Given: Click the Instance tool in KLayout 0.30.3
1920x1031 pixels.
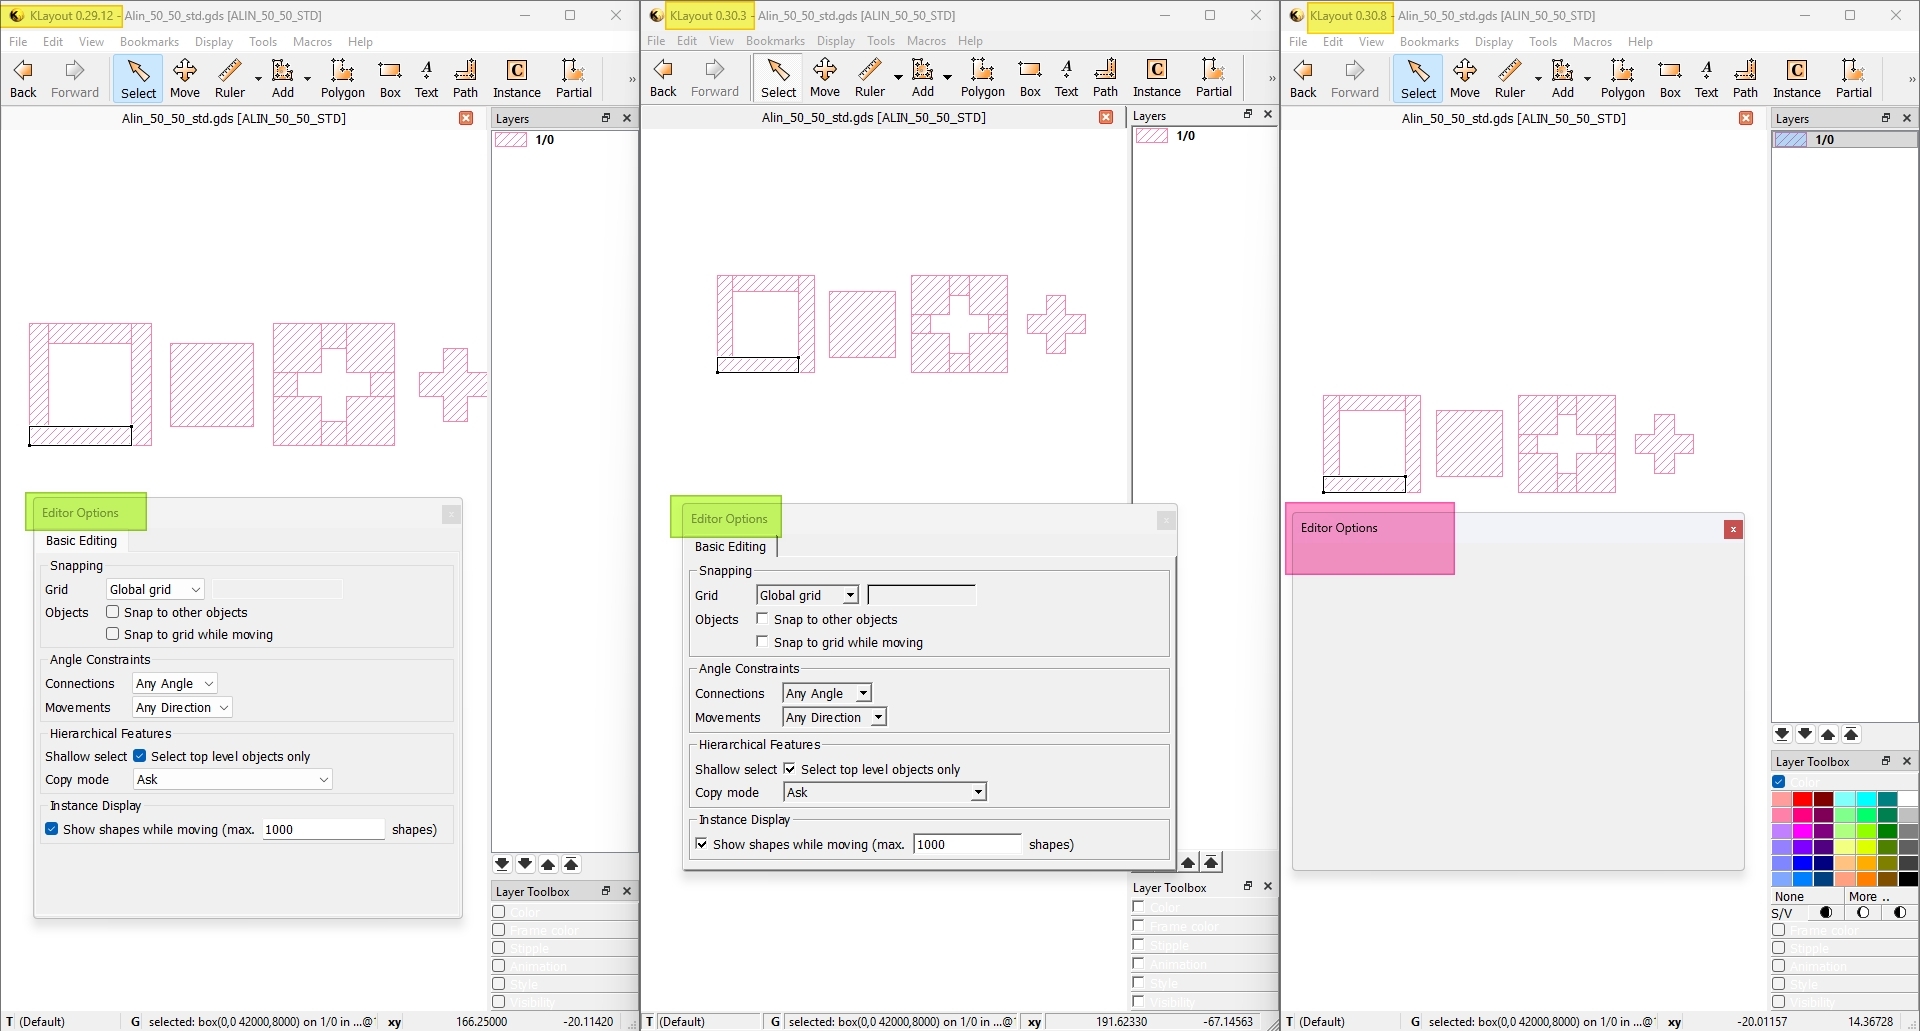Looking at the screenshot, I should click(x=1156, y=78).
